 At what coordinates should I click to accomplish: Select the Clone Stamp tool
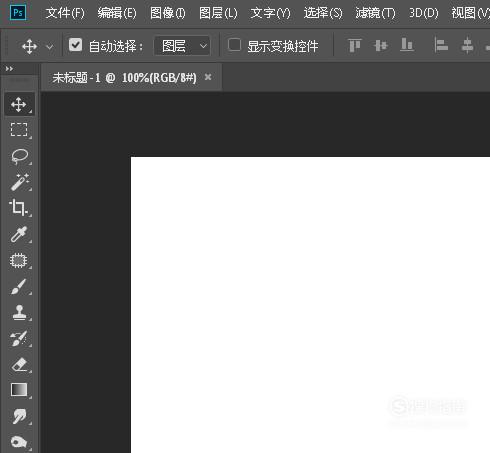pyautogui.click(x=19, y=312)
